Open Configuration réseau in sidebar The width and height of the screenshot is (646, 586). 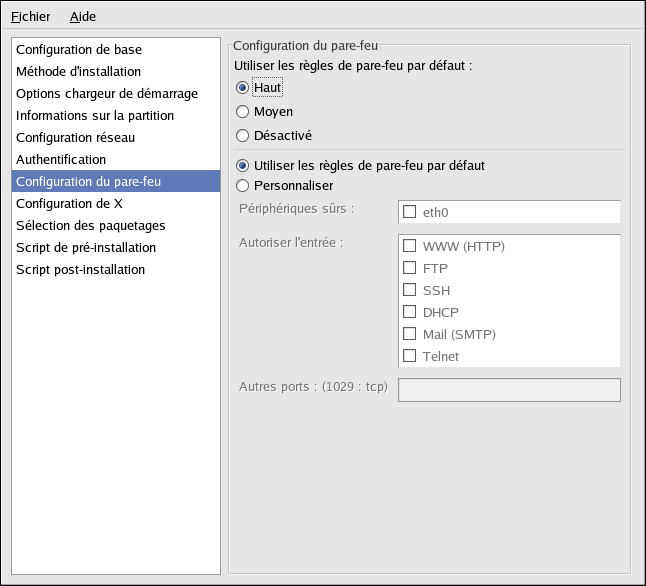(x=116, y=137)
